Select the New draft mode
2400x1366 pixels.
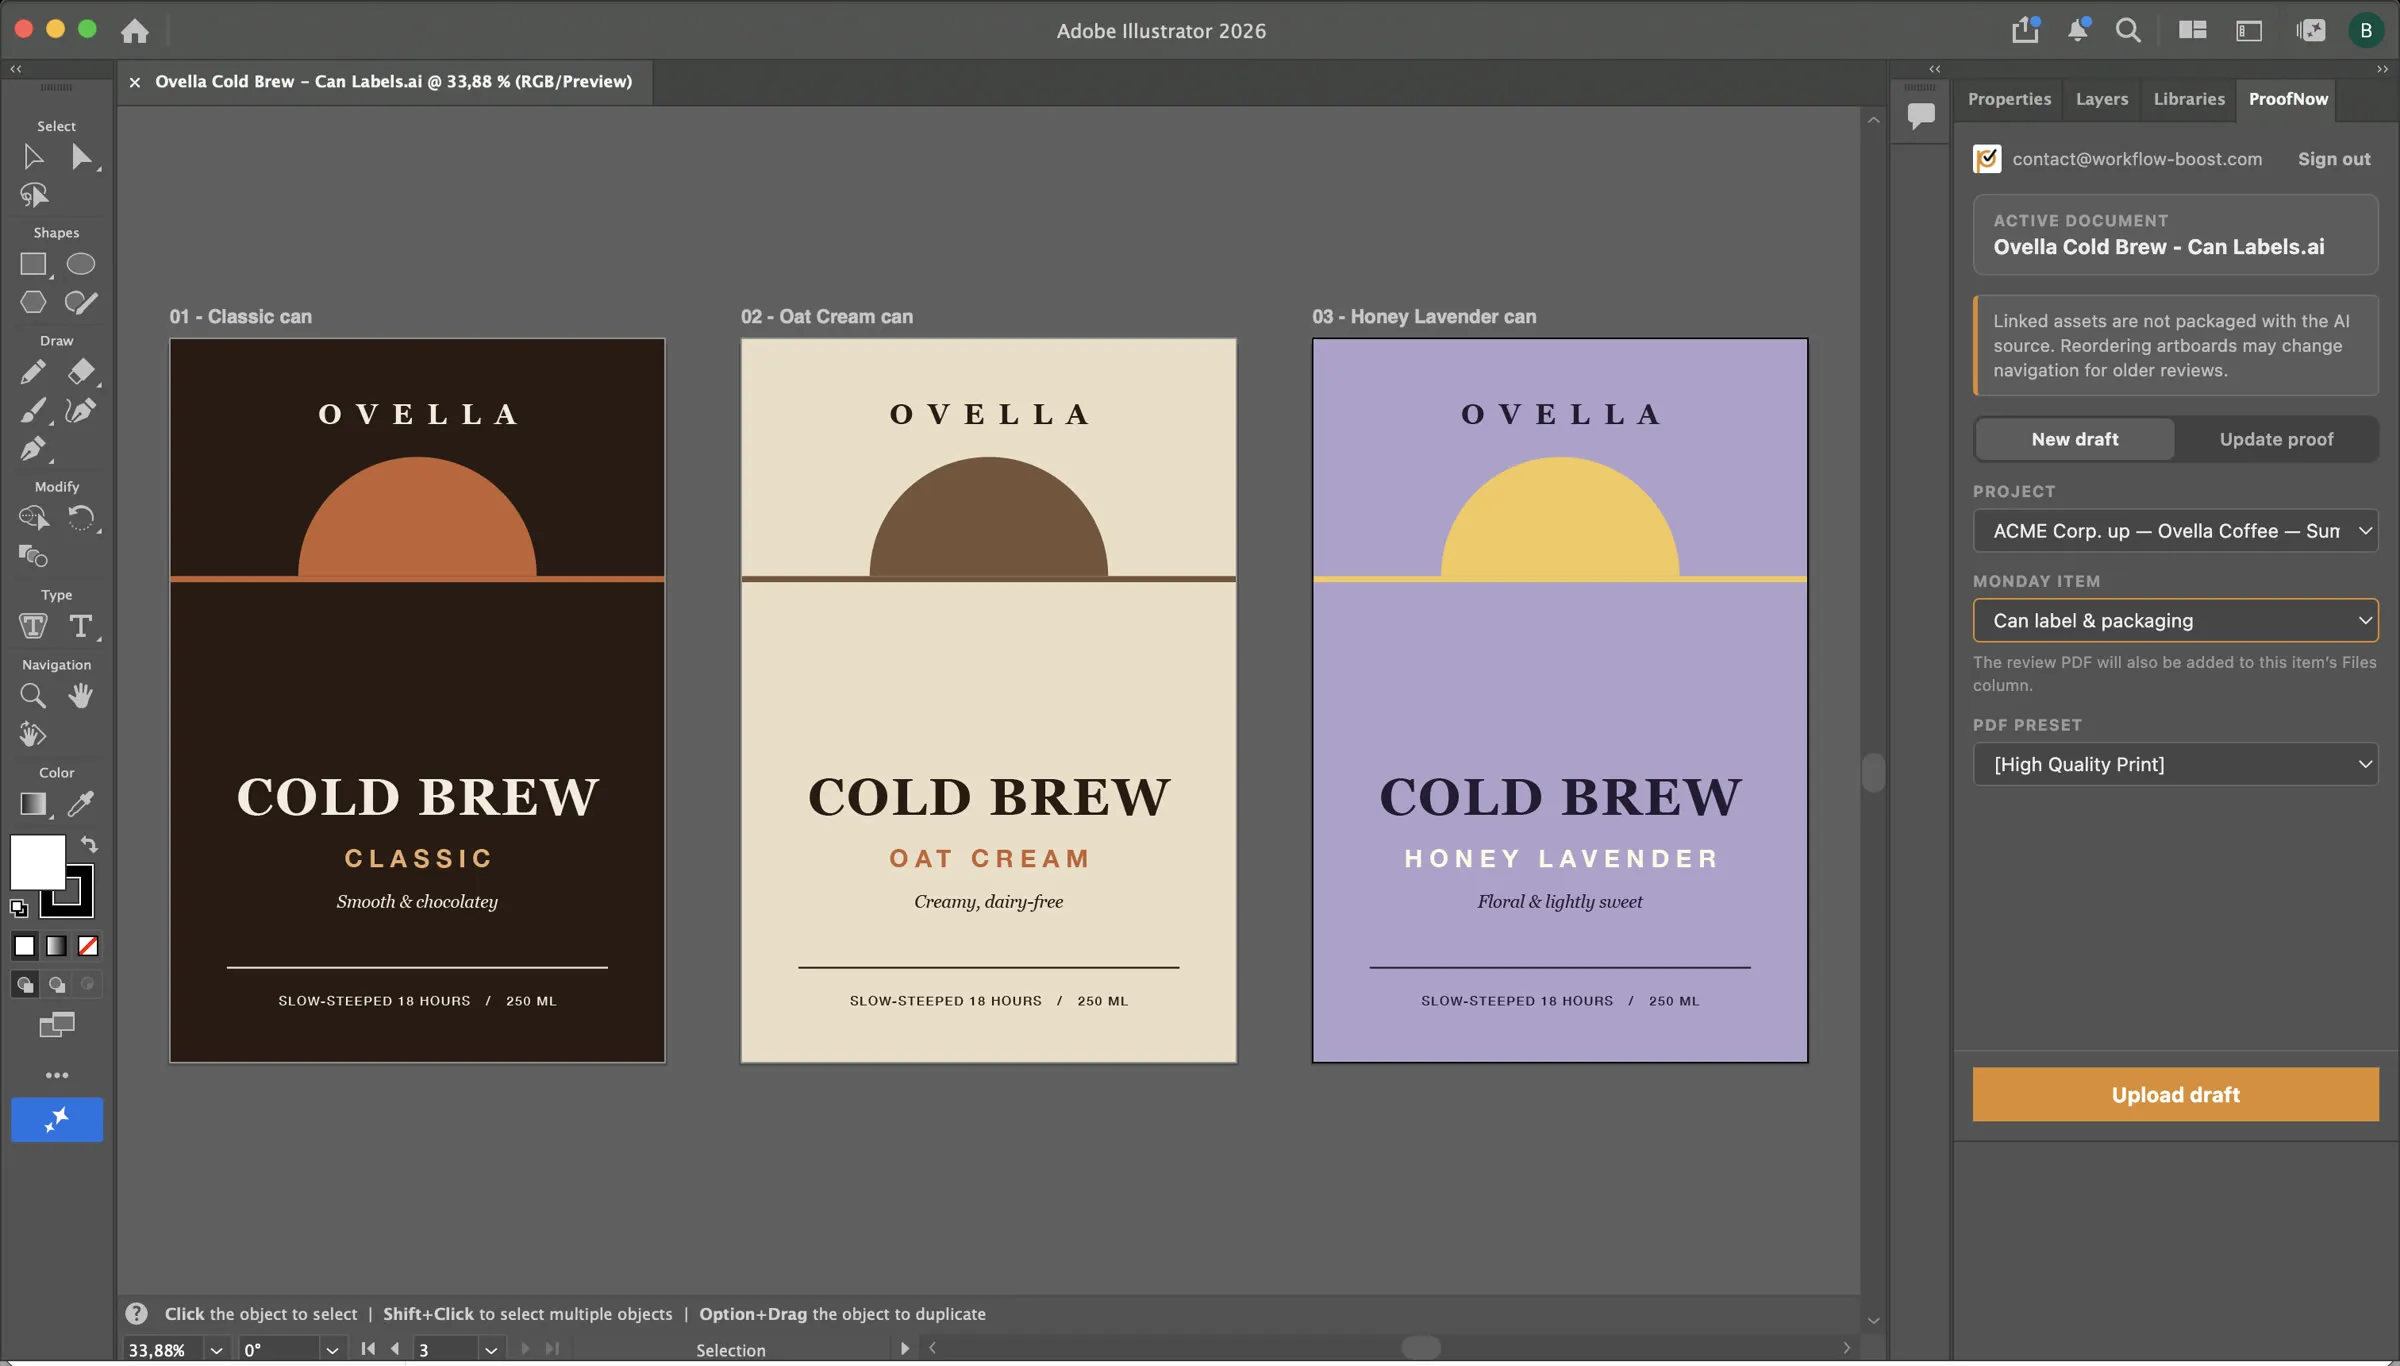(2075, 439)
